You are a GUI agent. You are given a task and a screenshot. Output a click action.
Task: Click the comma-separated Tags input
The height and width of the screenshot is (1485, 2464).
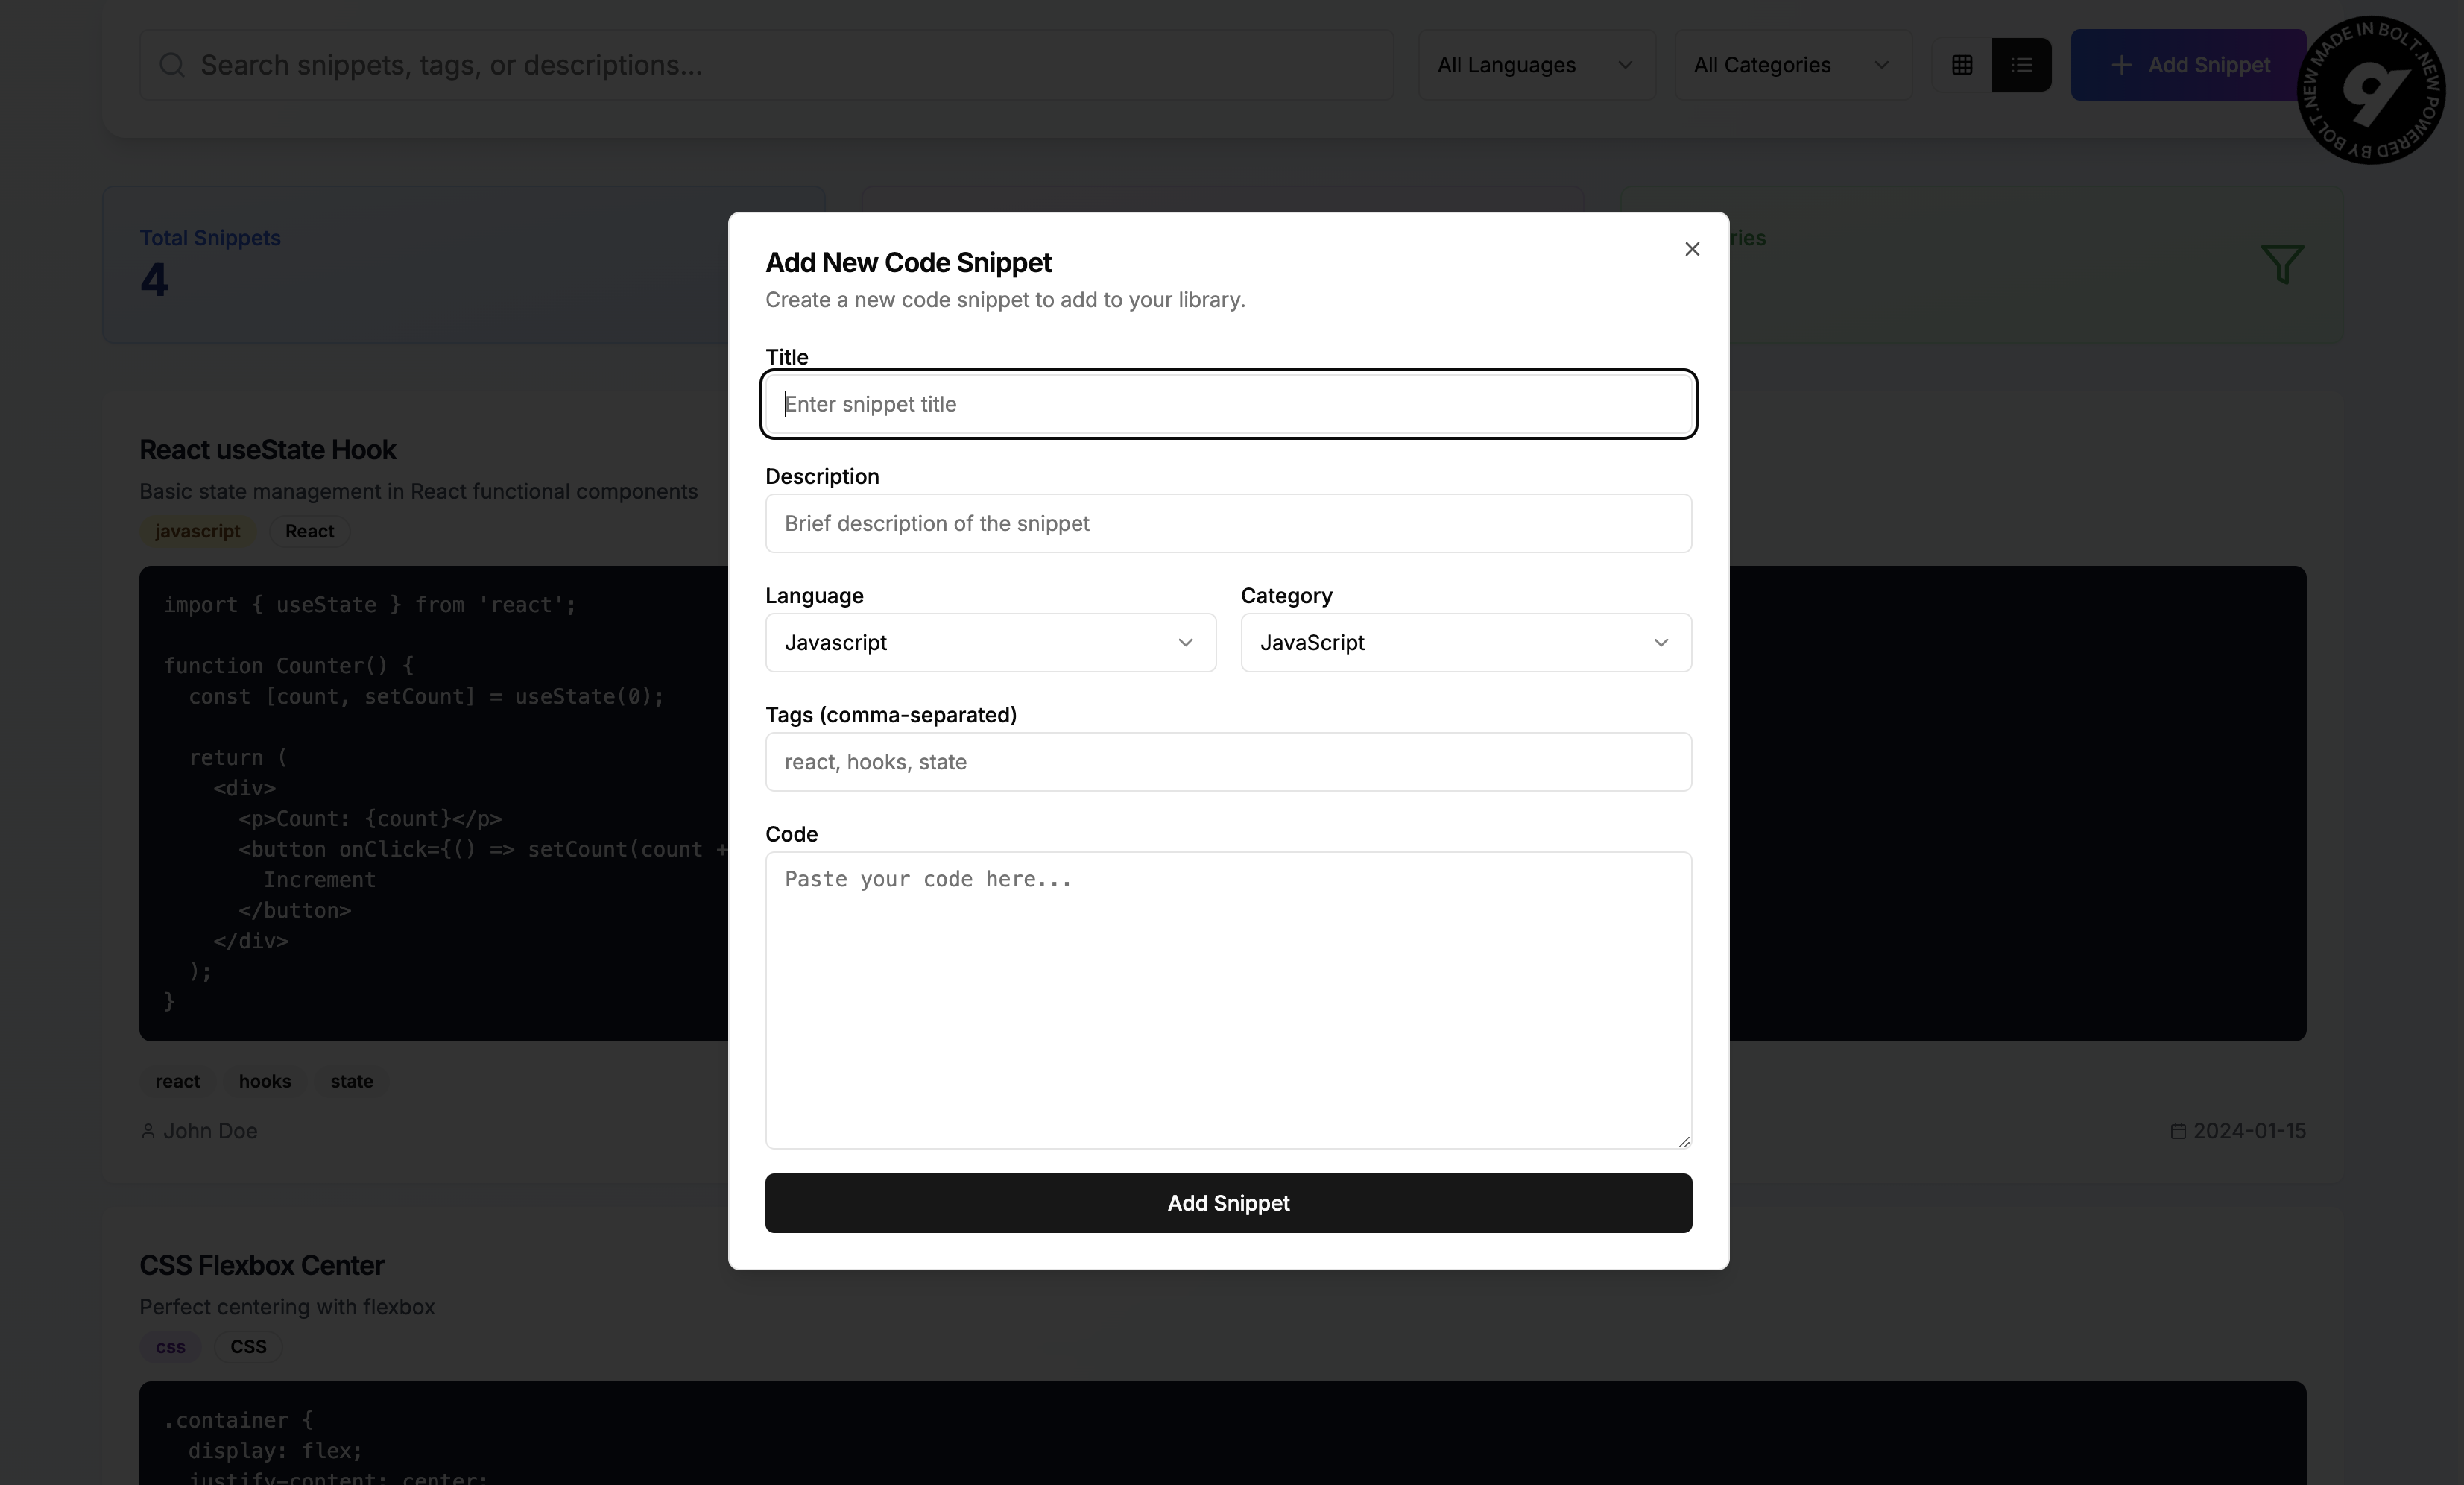[x=1228, y=762]
